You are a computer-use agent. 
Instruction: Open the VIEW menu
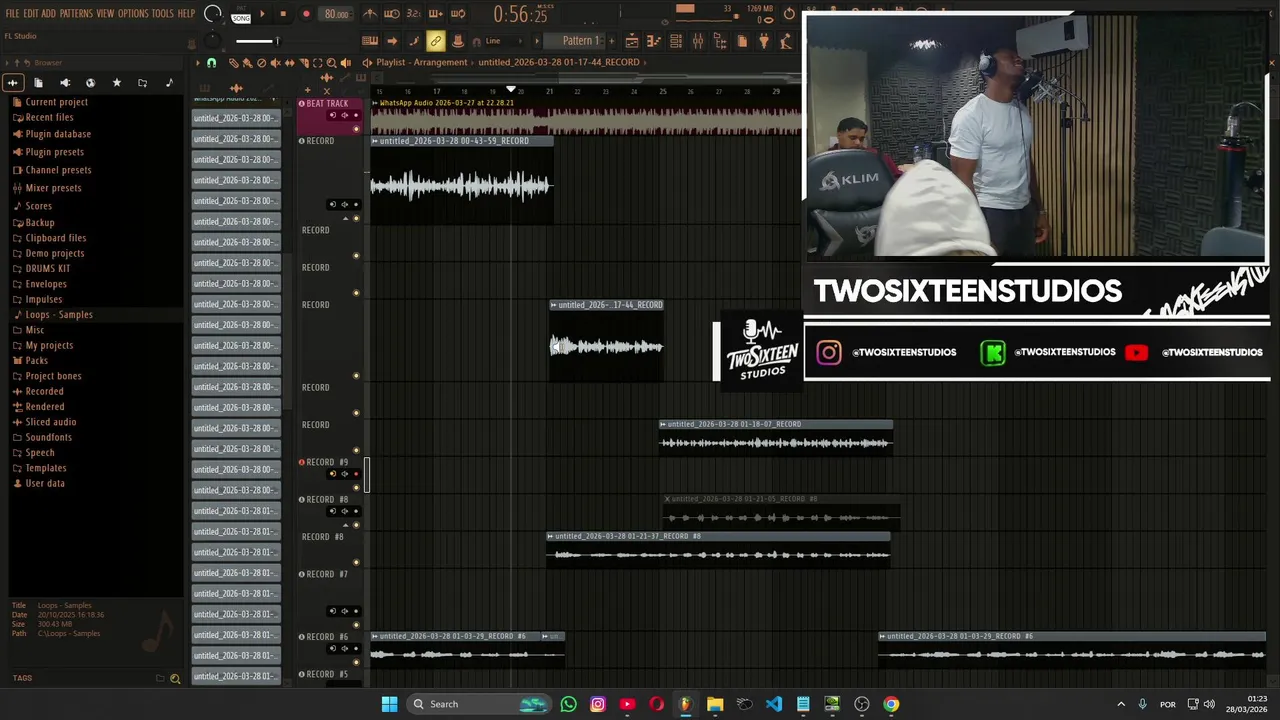pyautogui.click(x=105, y=13)
